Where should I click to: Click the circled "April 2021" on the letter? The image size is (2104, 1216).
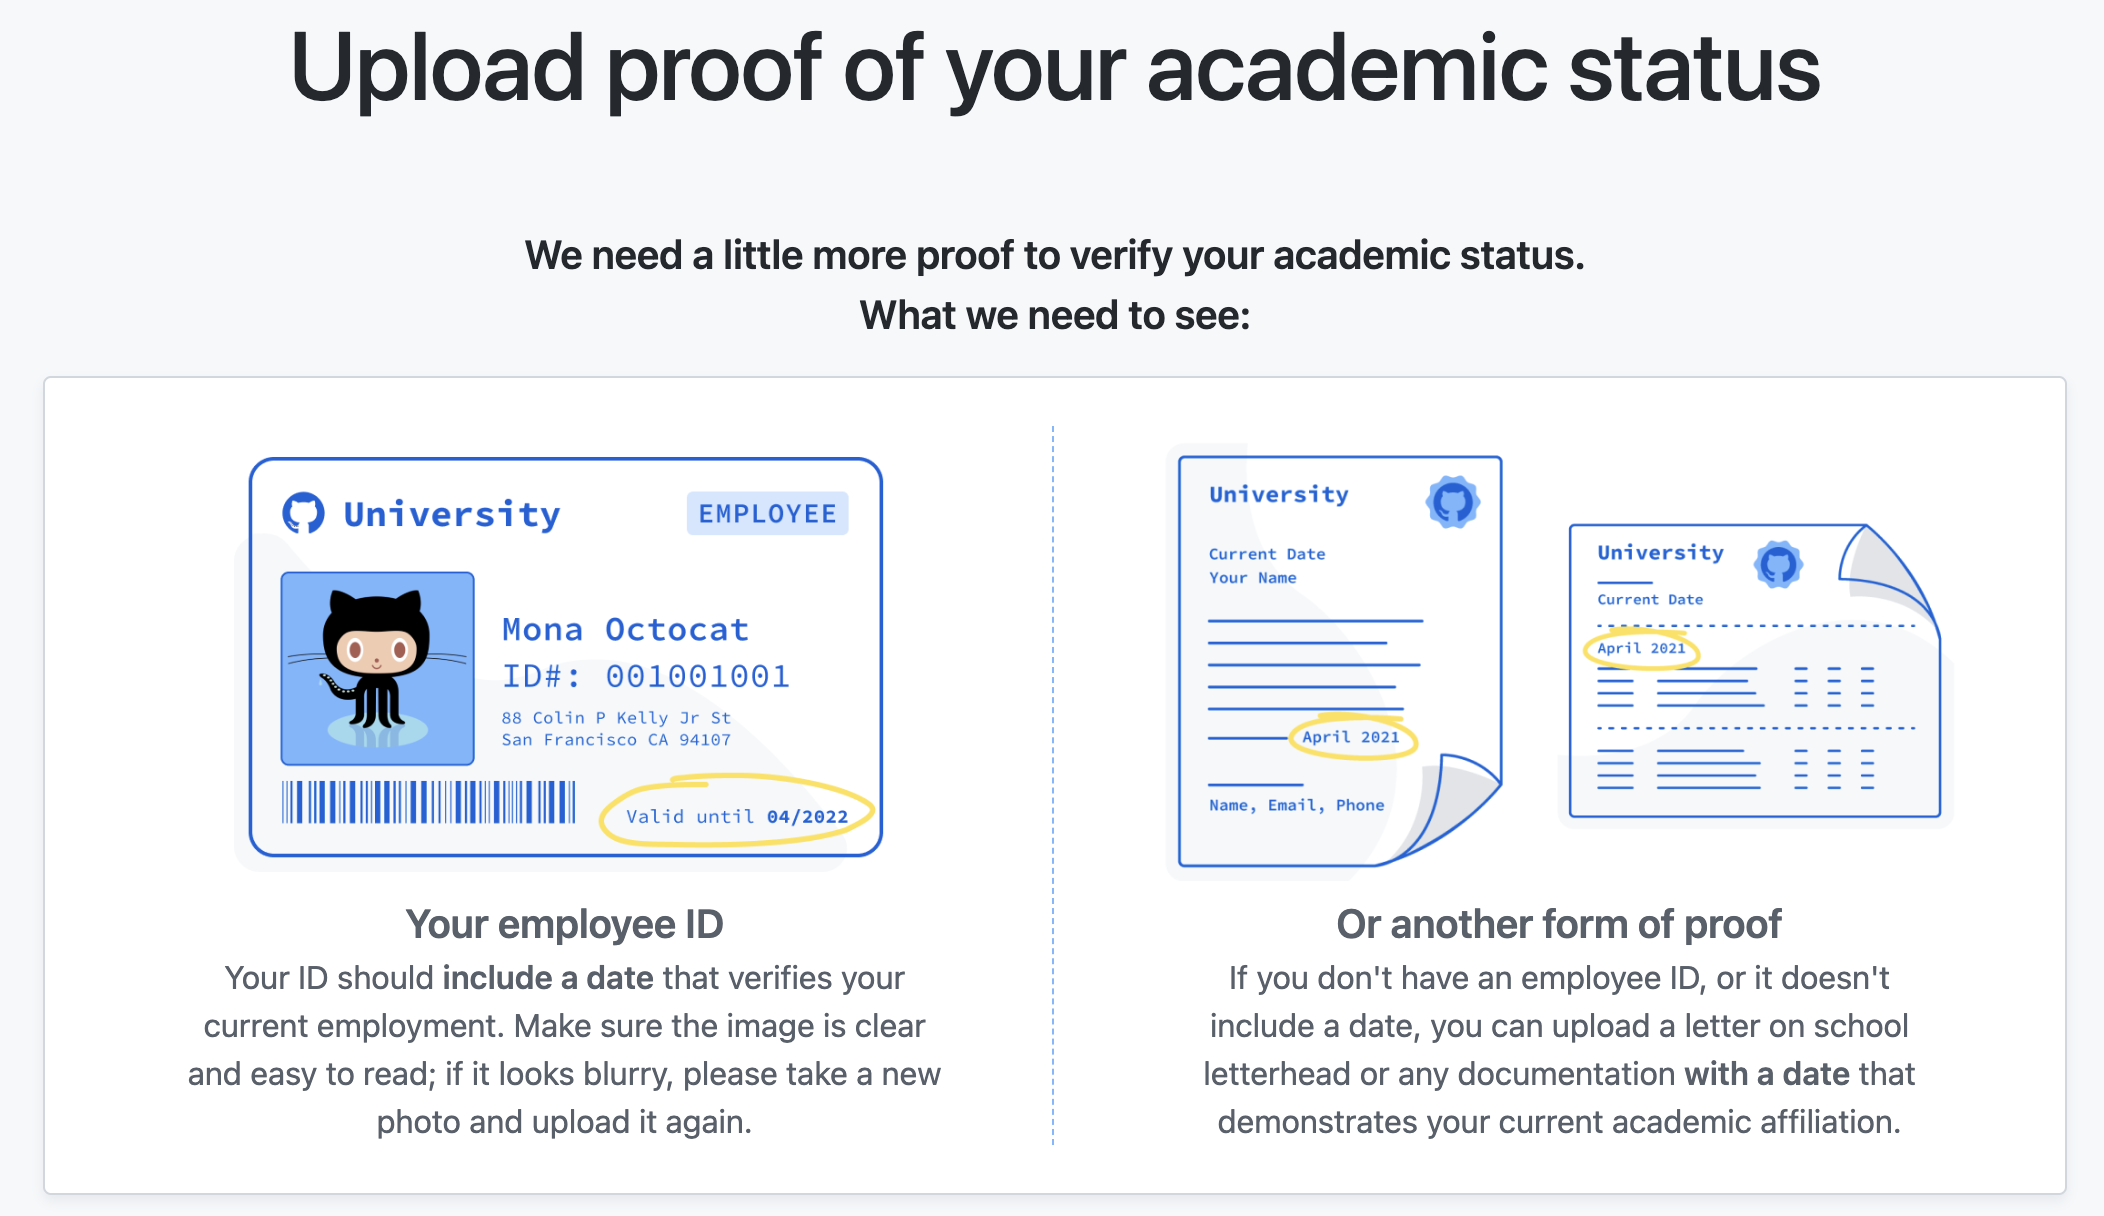[1351, 737]
